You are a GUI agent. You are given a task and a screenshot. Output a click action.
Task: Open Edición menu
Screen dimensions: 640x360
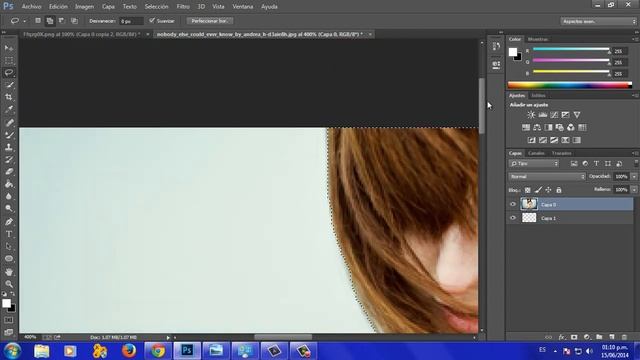(x=58, y=7)
